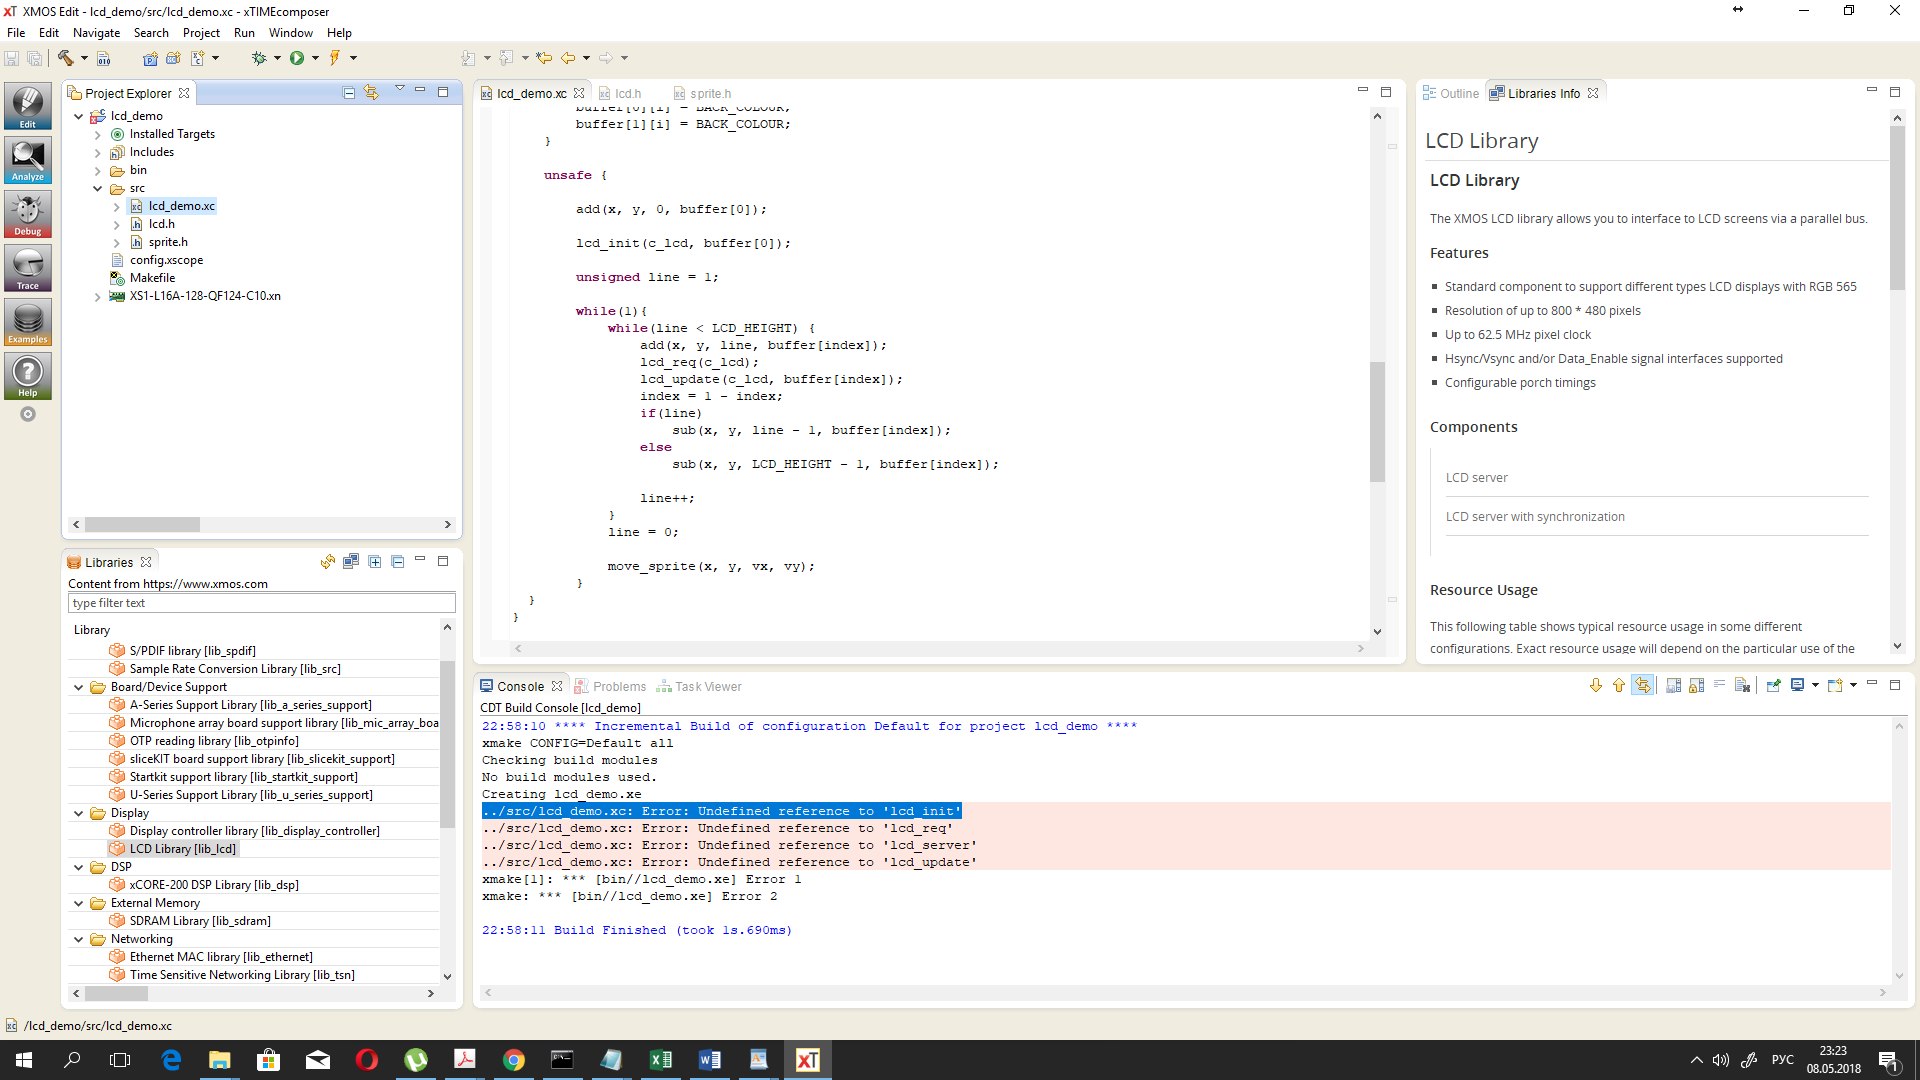
Task: Click the green Run button
Action: (x=297, y=58)
